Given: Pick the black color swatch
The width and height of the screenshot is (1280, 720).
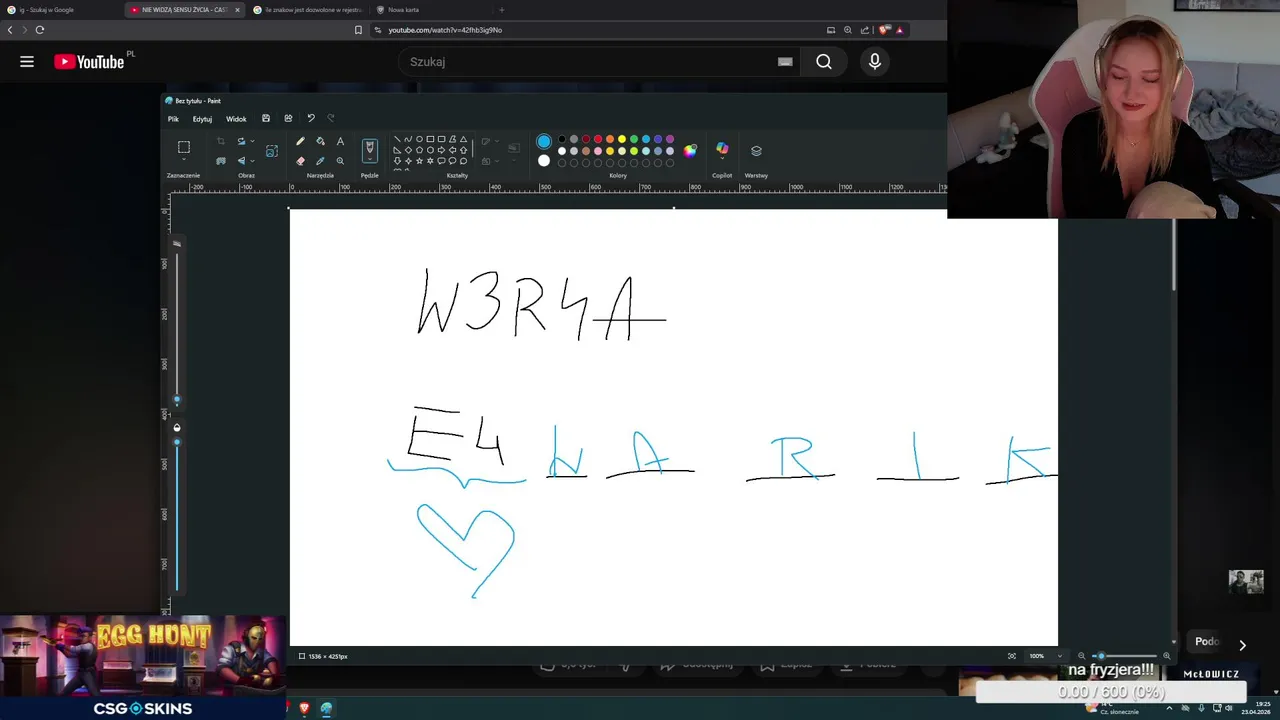Looking at the screenshot, I should click(562, 139).
